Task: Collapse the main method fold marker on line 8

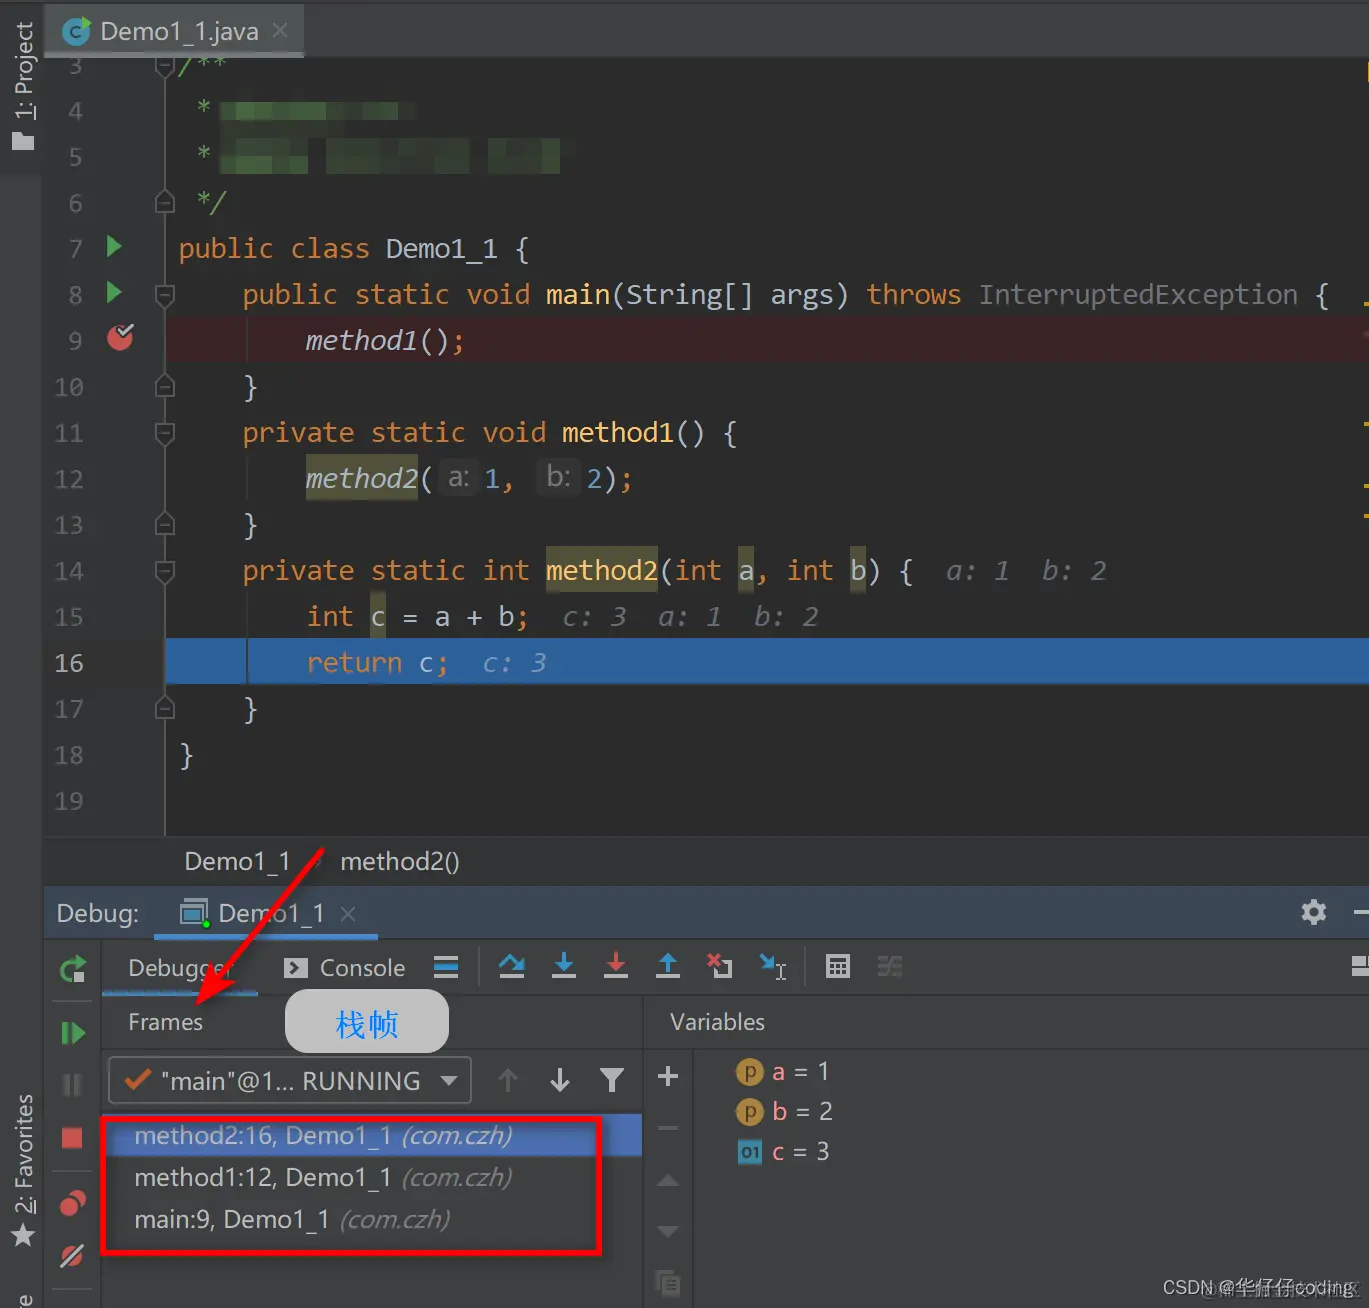Action: tap(165, 295)
